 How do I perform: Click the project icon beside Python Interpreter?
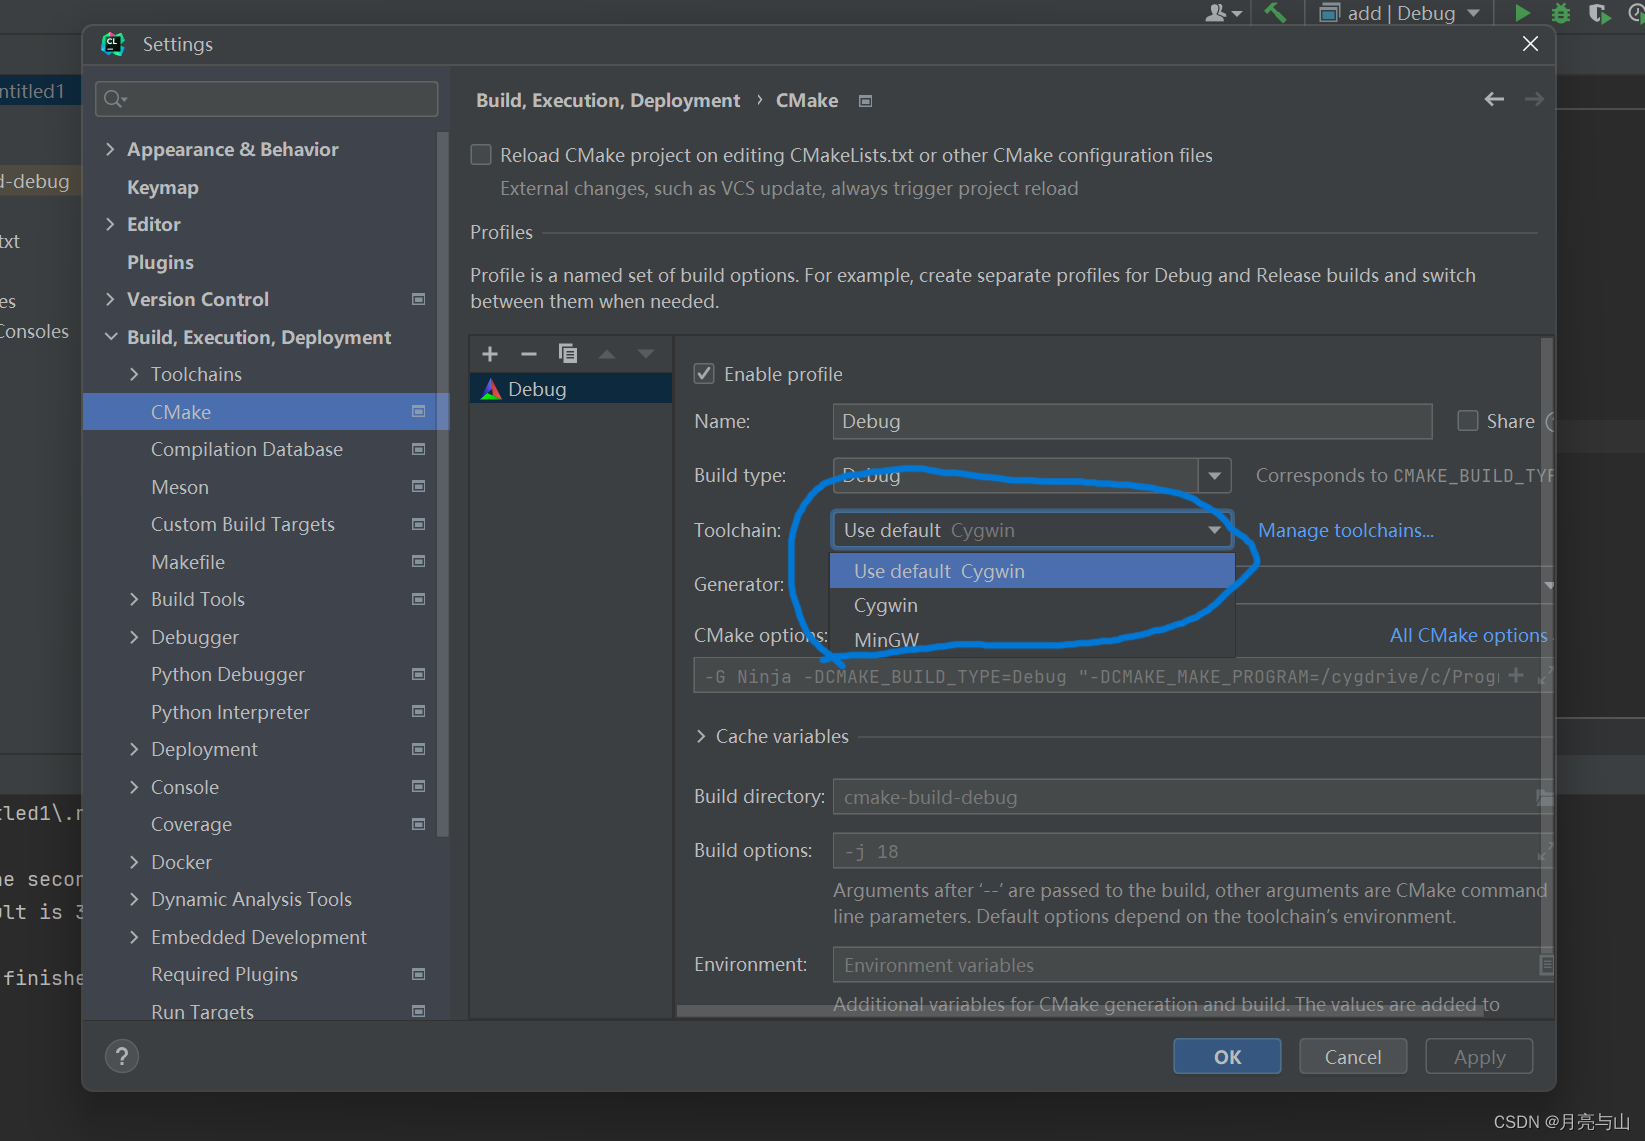(419, 712)
